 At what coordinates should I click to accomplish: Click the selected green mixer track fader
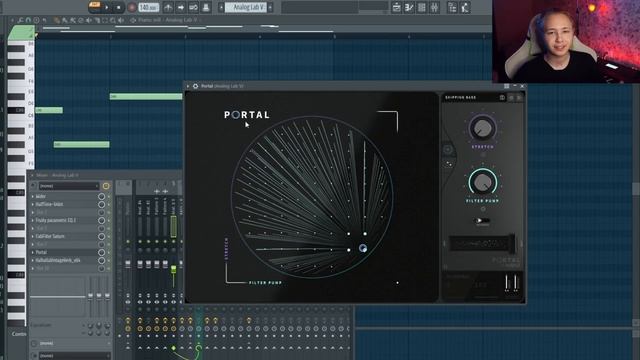173,269
